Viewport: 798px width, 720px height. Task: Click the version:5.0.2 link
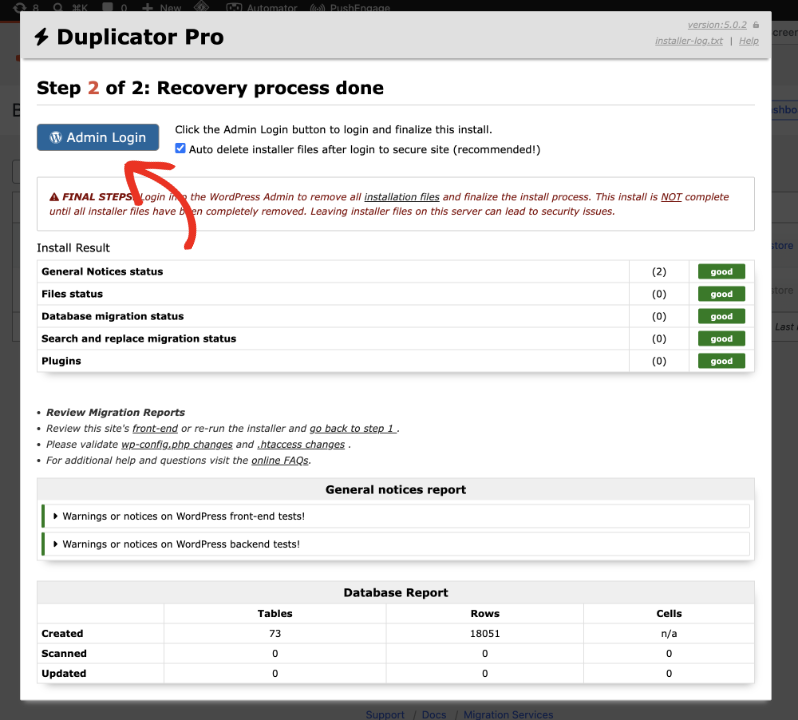[x=717, y=24]
